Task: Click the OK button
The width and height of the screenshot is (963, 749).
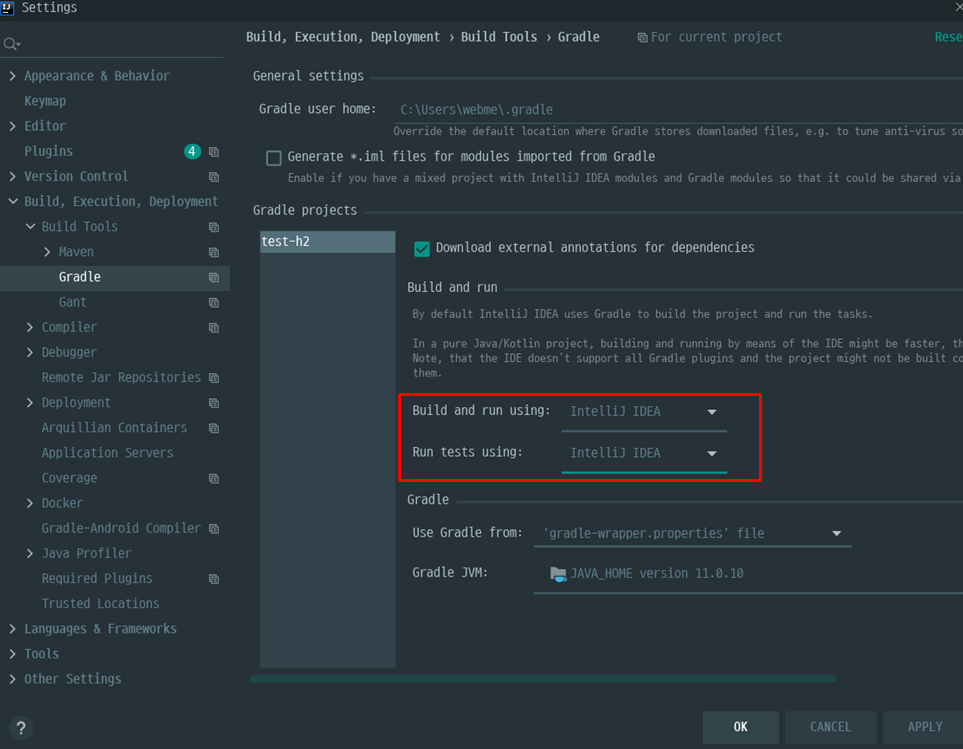Action: 741,727
